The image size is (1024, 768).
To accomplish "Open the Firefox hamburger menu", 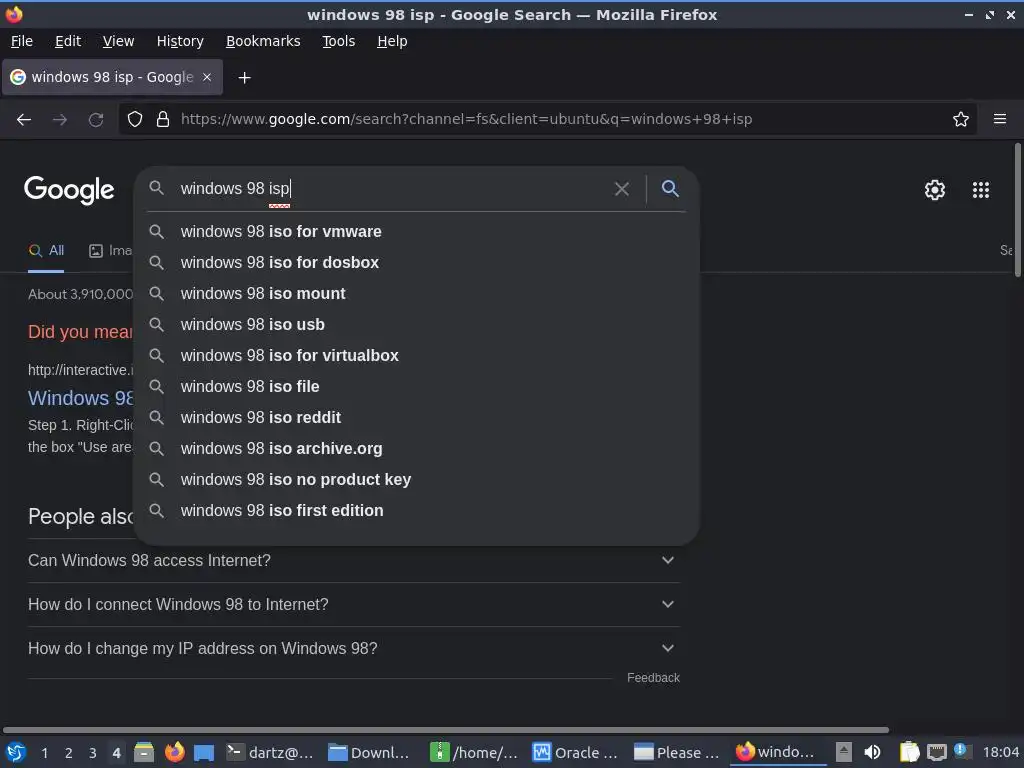I will coord(1000,119).
